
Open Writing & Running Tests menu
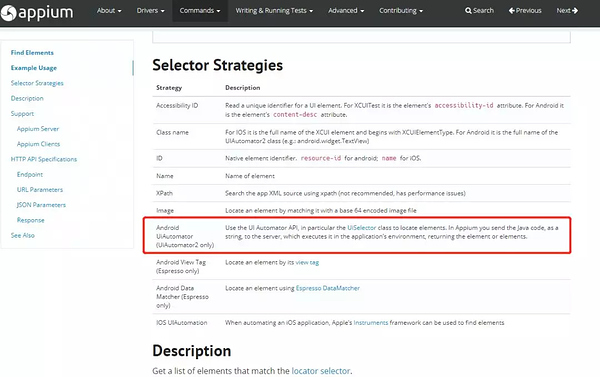tap(274, 11)
